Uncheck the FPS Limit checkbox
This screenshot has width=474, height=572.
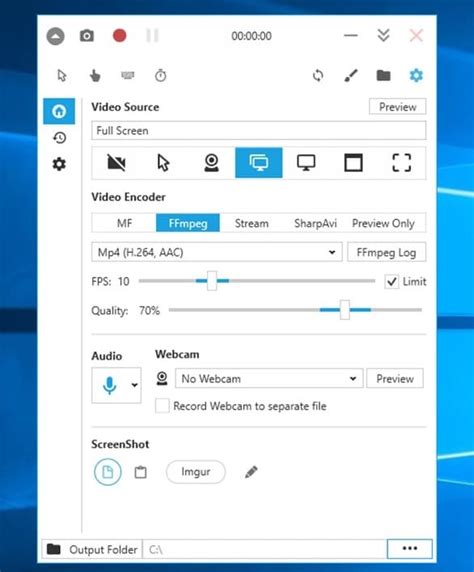(x=392, y=281)
